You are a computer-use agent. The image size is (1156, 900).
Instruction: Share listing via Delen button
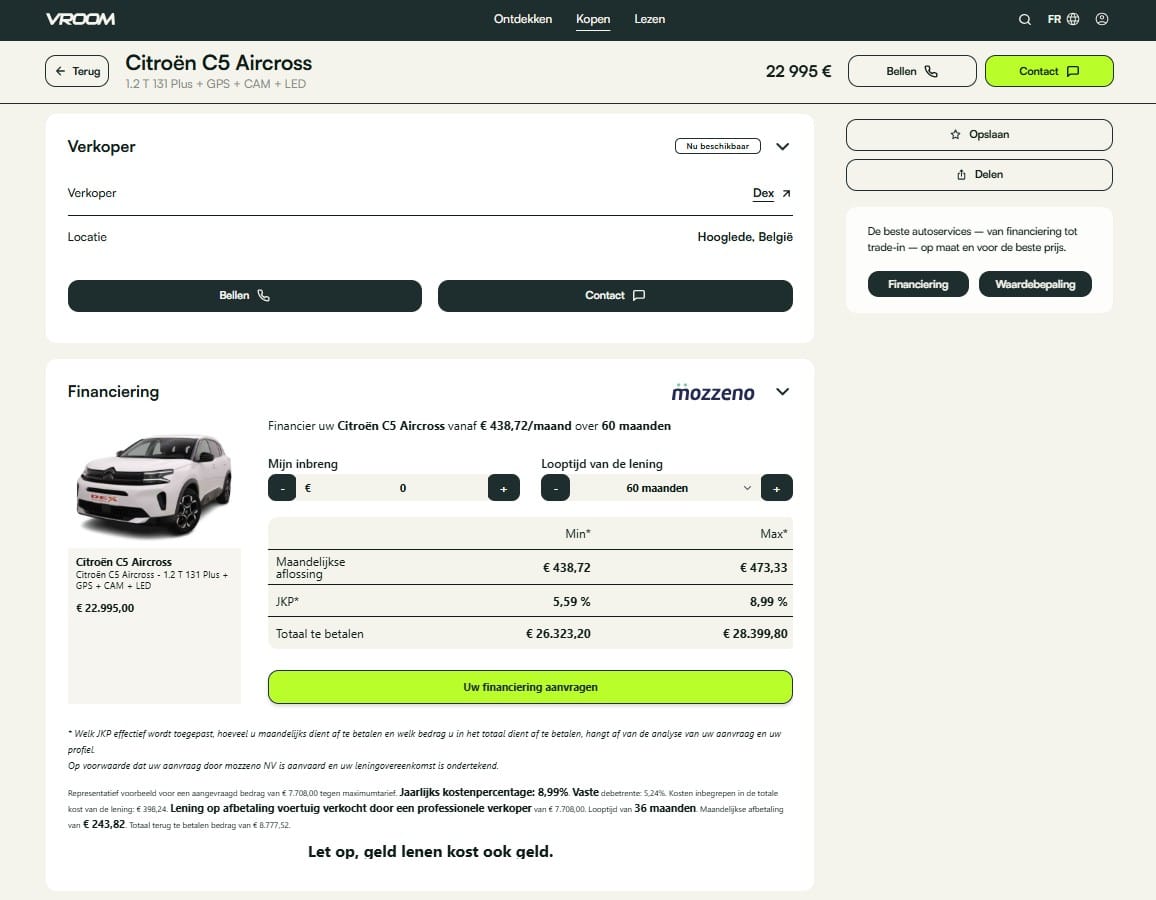[x=979, y=175]
